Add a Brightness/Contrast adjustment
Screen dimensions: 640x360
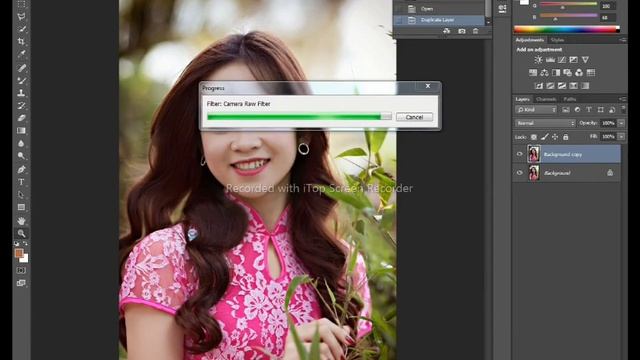tap(538, 60)
